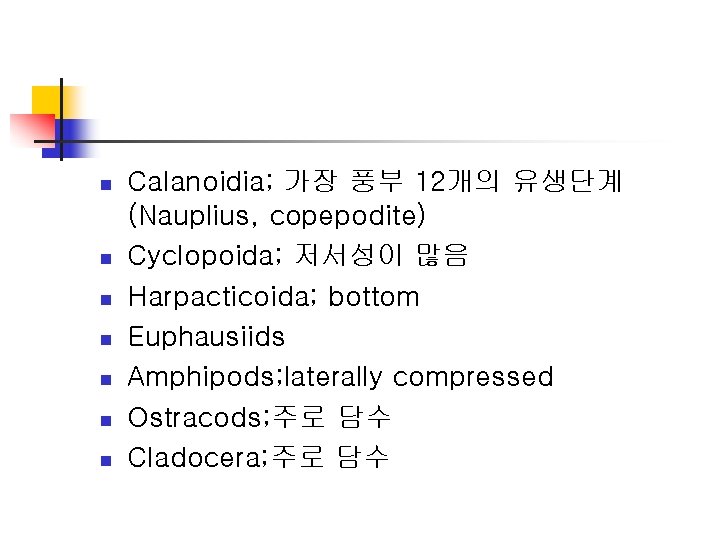Click the blue bullet marker beside Calanoidia
Screen dimensions: 720x540
coord(106,185)
